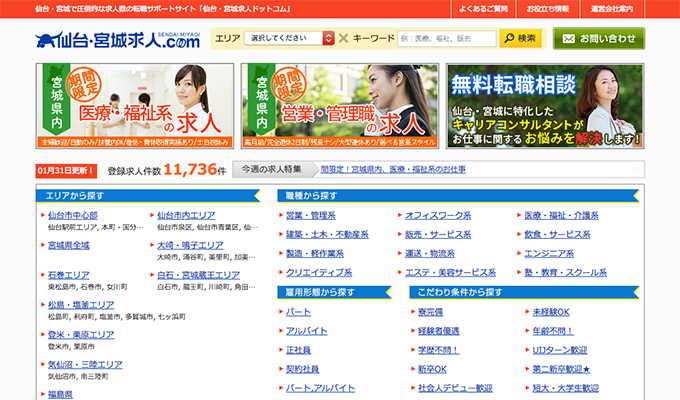Choose 未経験OK condition link
The image size is (680, 400).
551,312
